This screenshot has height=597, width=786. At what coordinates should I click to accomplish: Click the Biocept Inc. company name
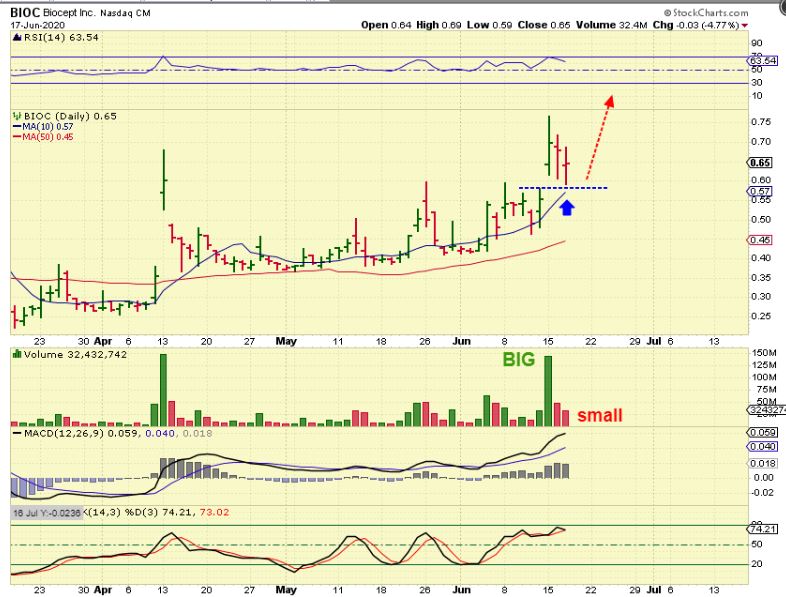coord(69,13)
